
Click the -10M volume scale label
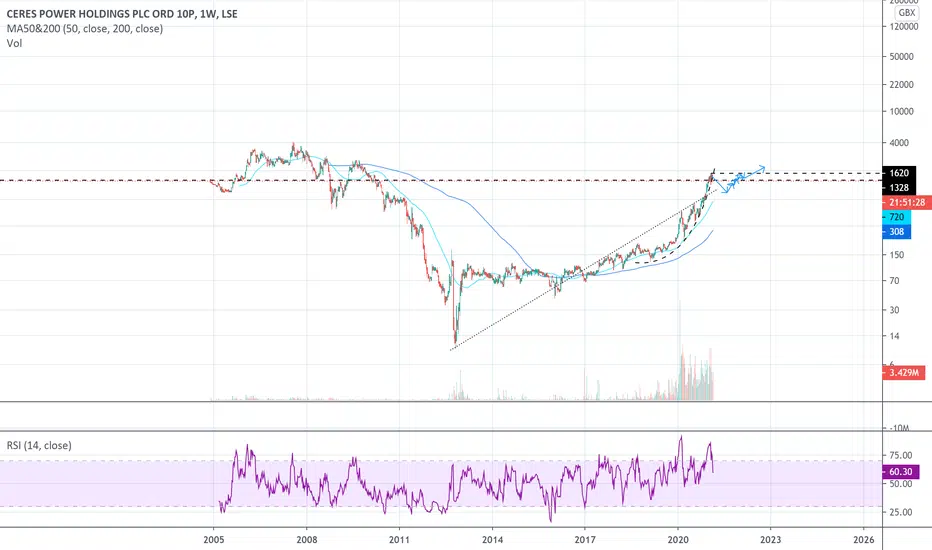(x=899, y=428)
